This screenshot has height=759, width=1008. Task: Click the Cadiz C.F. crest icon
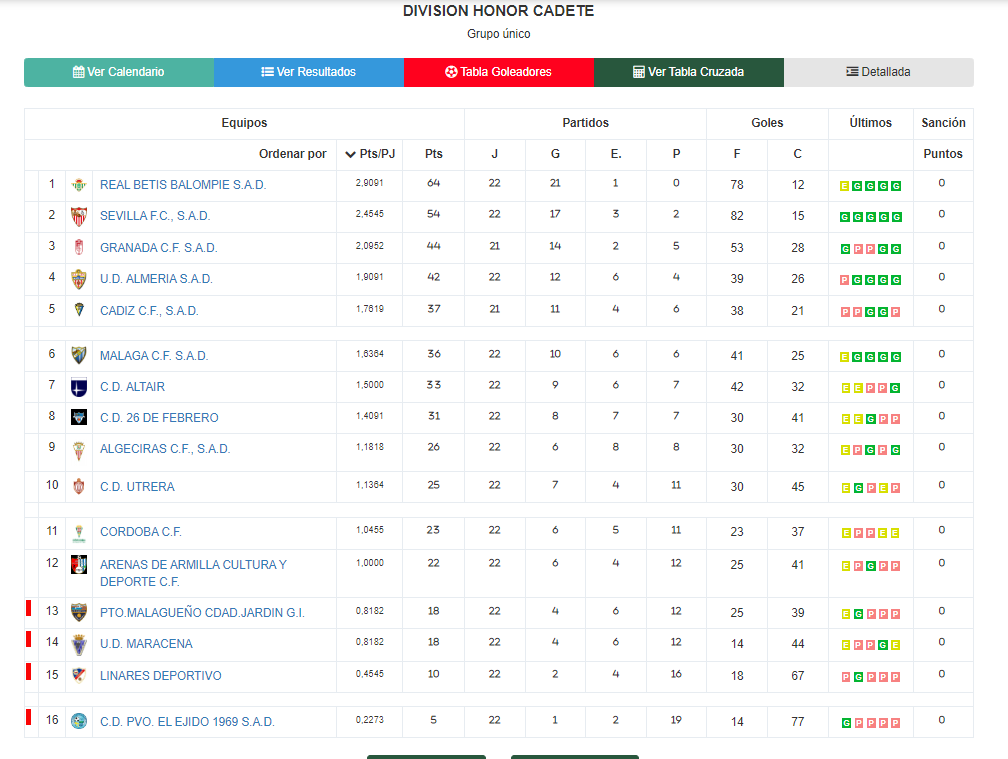point(79,310)
